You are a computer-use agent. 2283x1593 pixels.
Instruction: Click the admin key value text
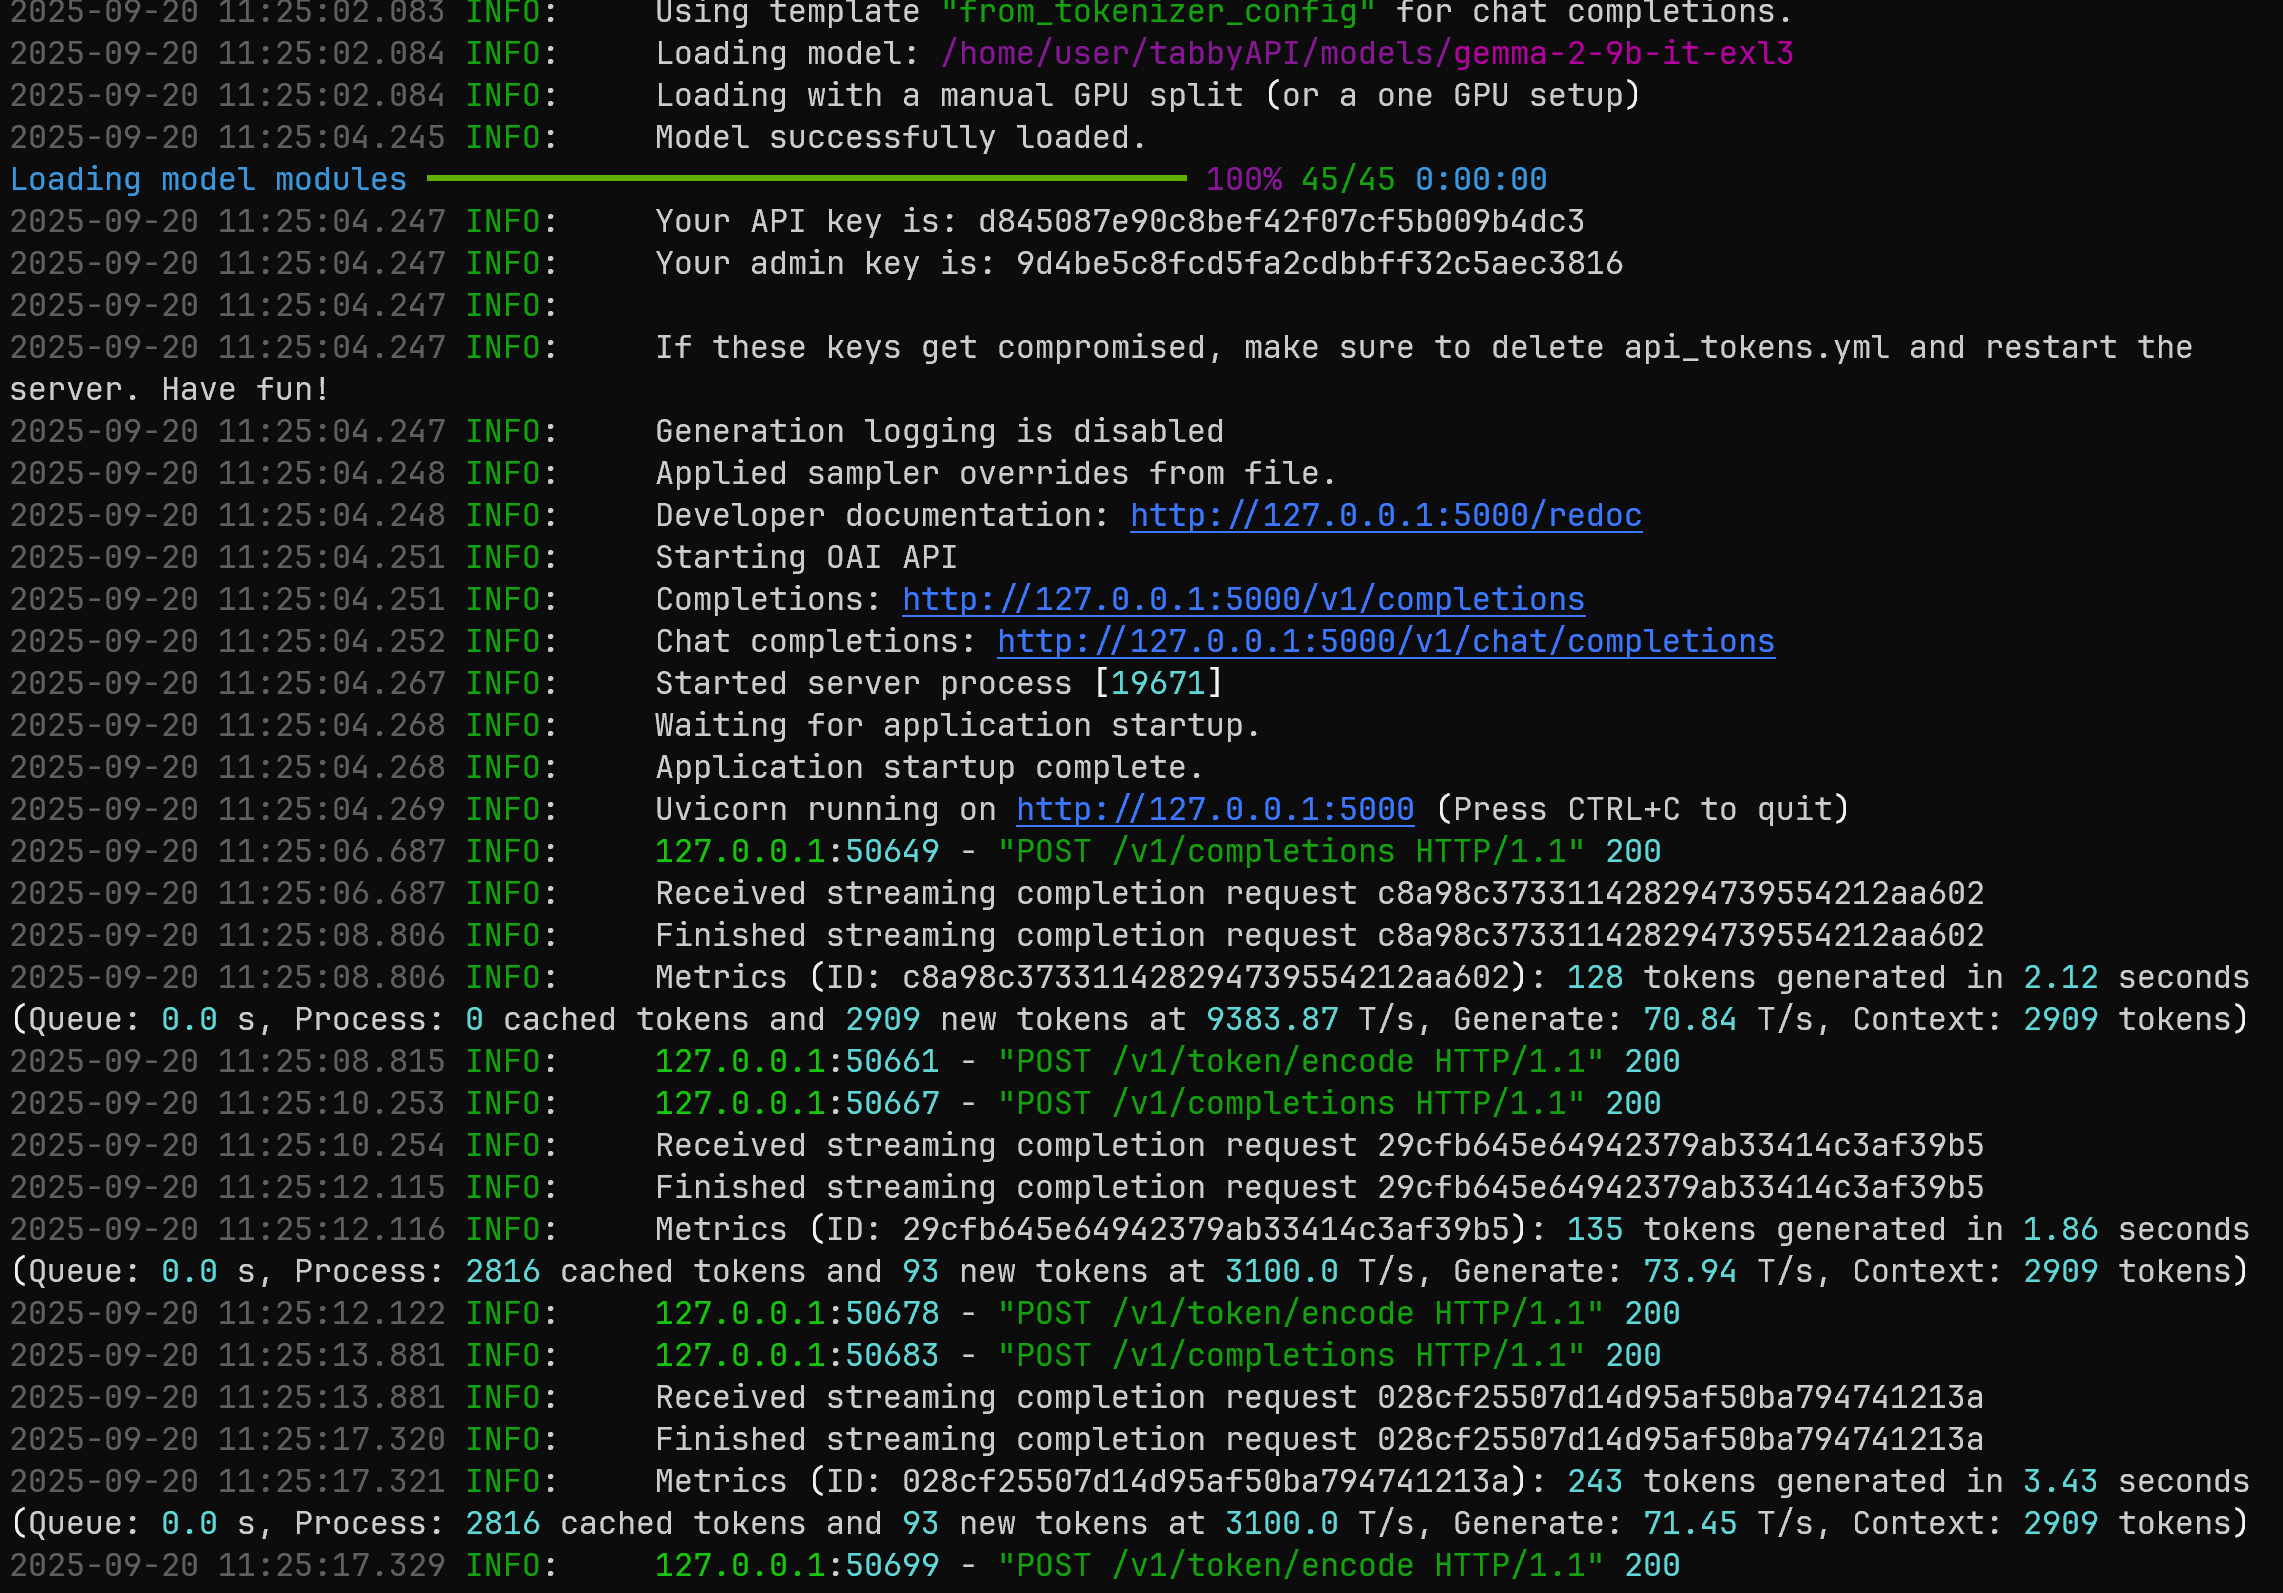click(x=1318, y=263)
